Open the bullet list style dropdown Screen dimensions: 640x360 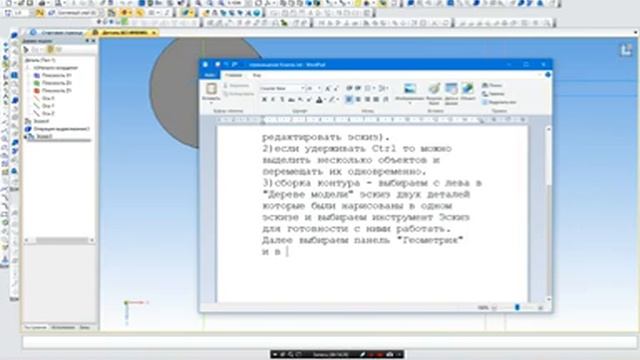(374, 88)
